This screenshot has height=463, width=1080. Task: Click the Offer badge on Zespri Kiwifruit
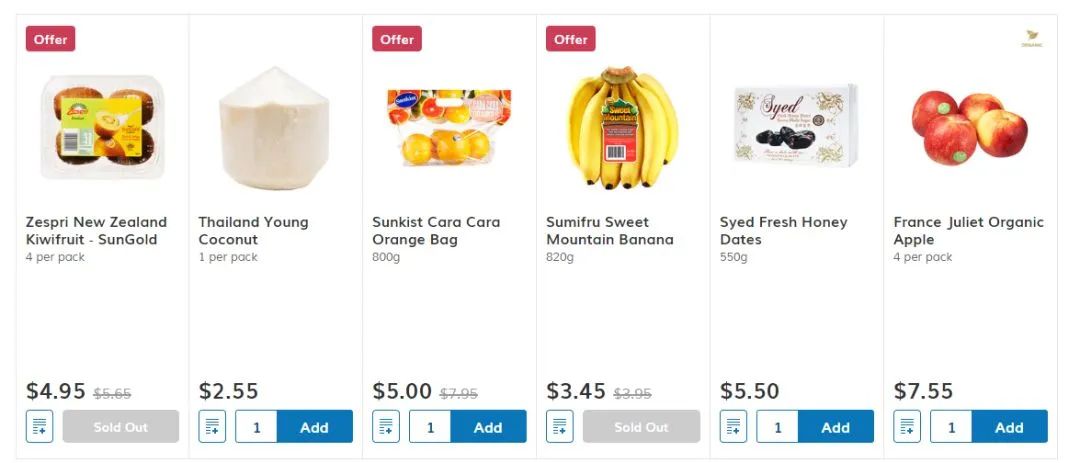50,39
